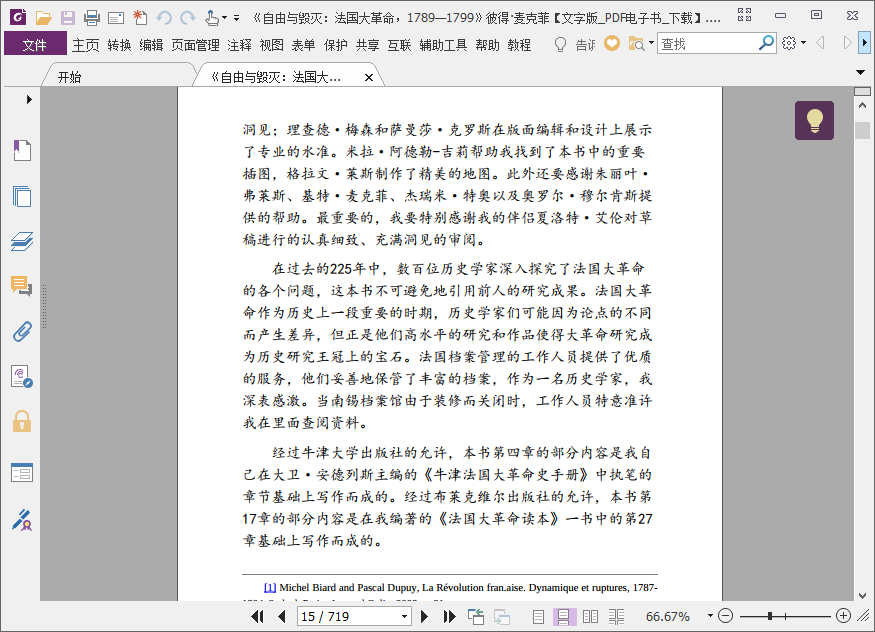Image resolution: width=875 pixels, height=632 pixels.
Task: Open the 注释 menu tab
Action: coord(239,45)
